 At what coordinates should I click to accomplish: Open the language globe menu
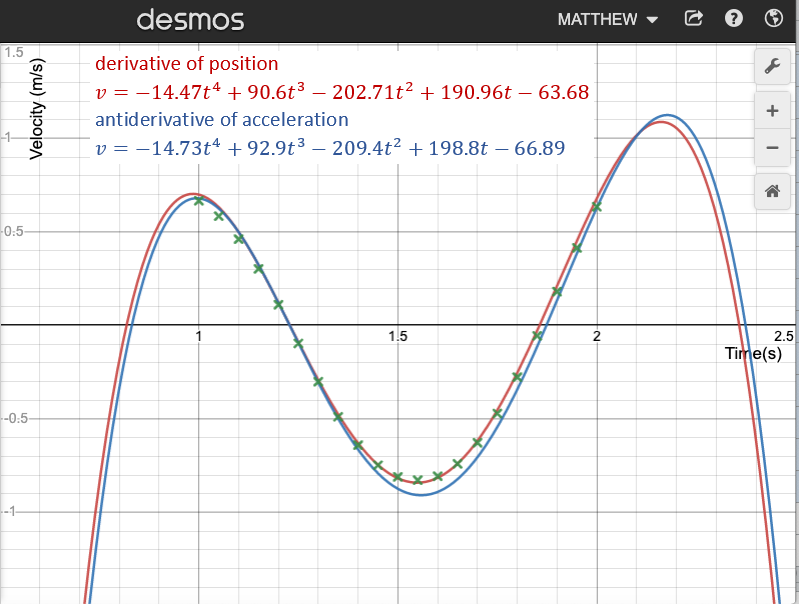pyautogui.click(x=774, y=19)
